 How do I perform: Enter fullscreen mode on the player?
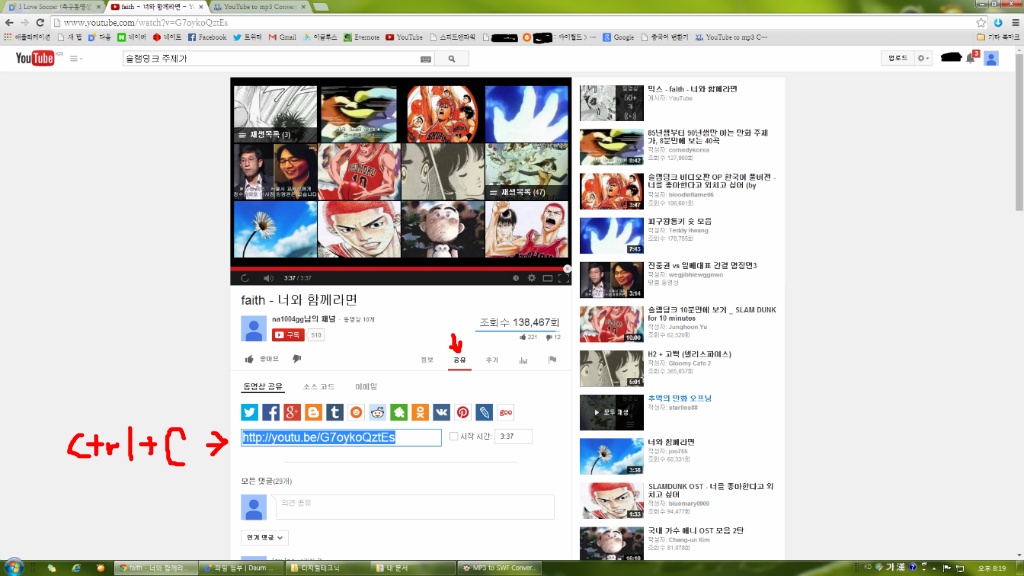tap(563, 278)
